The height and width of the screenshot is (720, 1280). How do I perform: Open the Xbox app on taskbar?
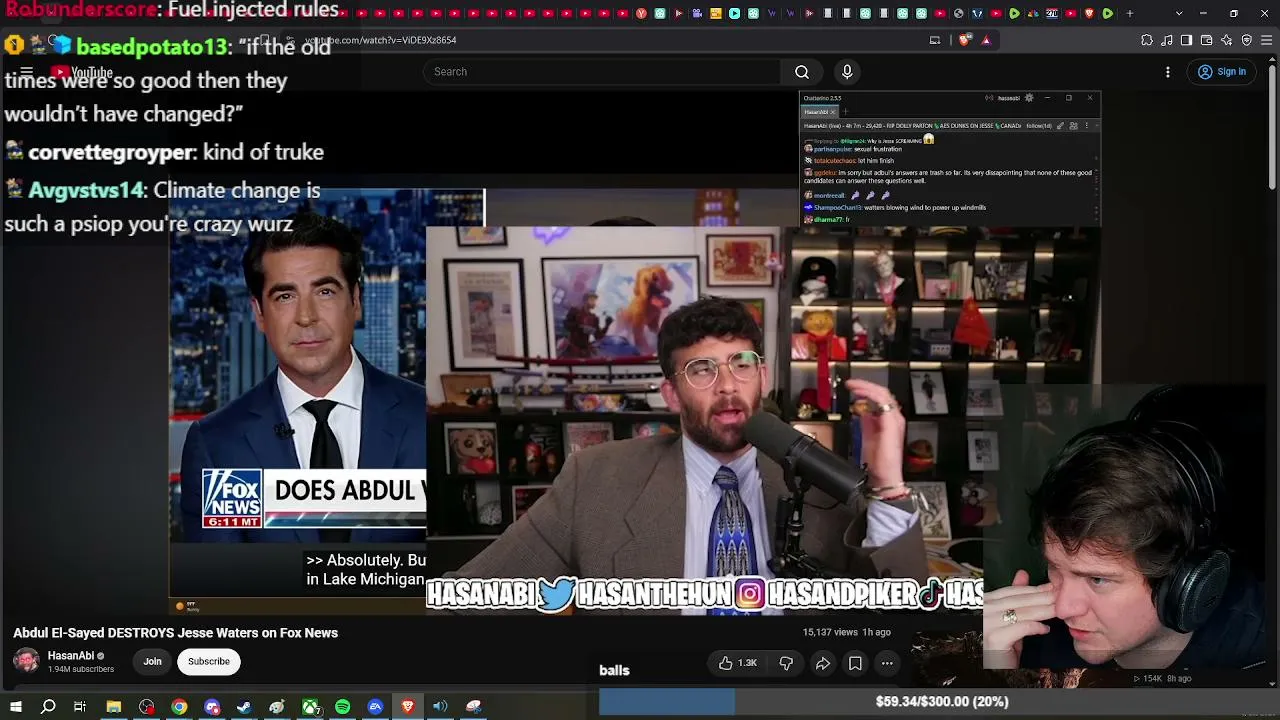pyautogui.click(x=311, y=707)
